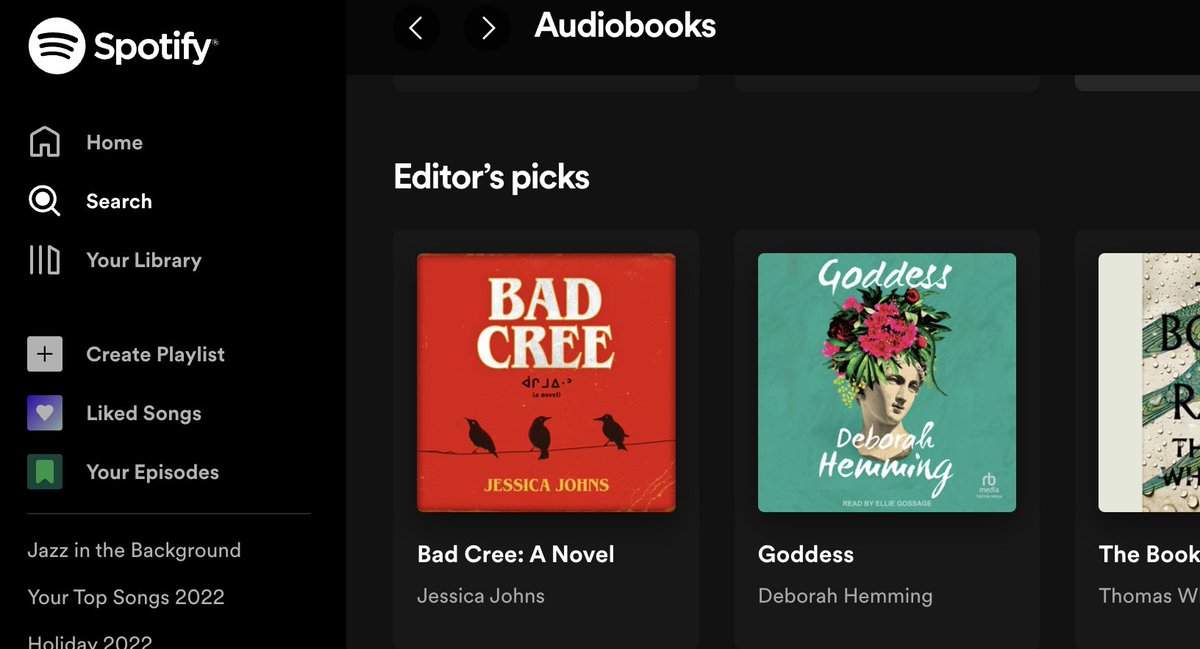This screenshot has height=649, width=1200.
Task: Open the Liked Songs heart icon
Action: pos(45,413)
